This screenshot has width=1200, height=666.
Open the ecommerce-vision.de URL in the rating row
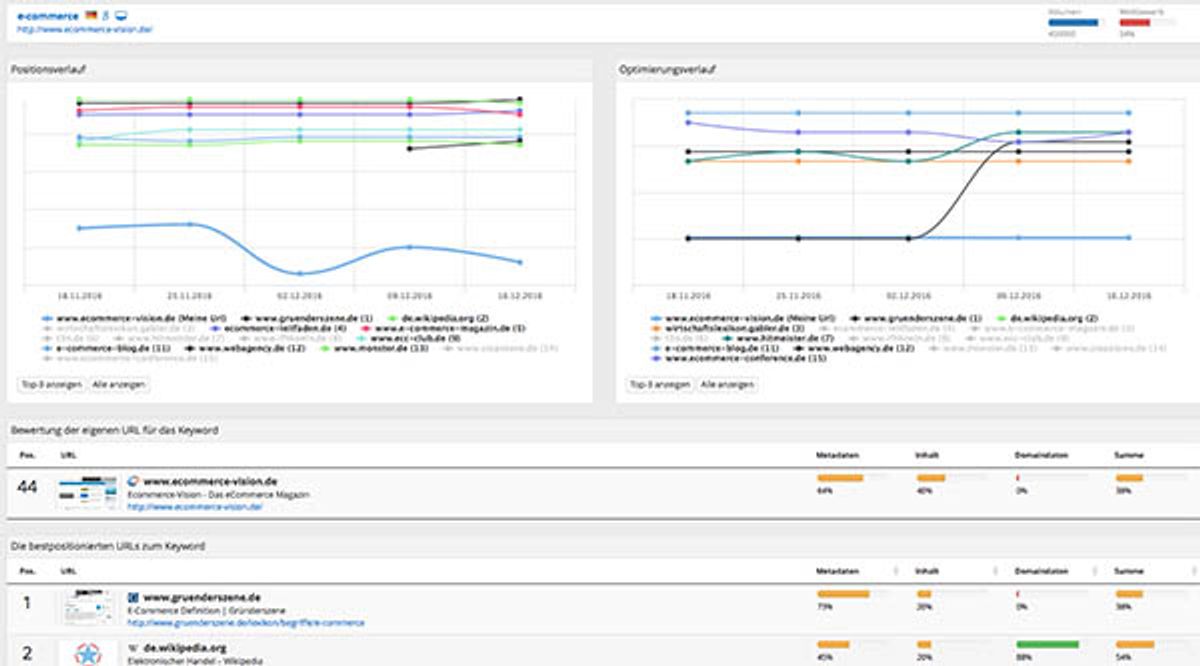tap(195, 507)
